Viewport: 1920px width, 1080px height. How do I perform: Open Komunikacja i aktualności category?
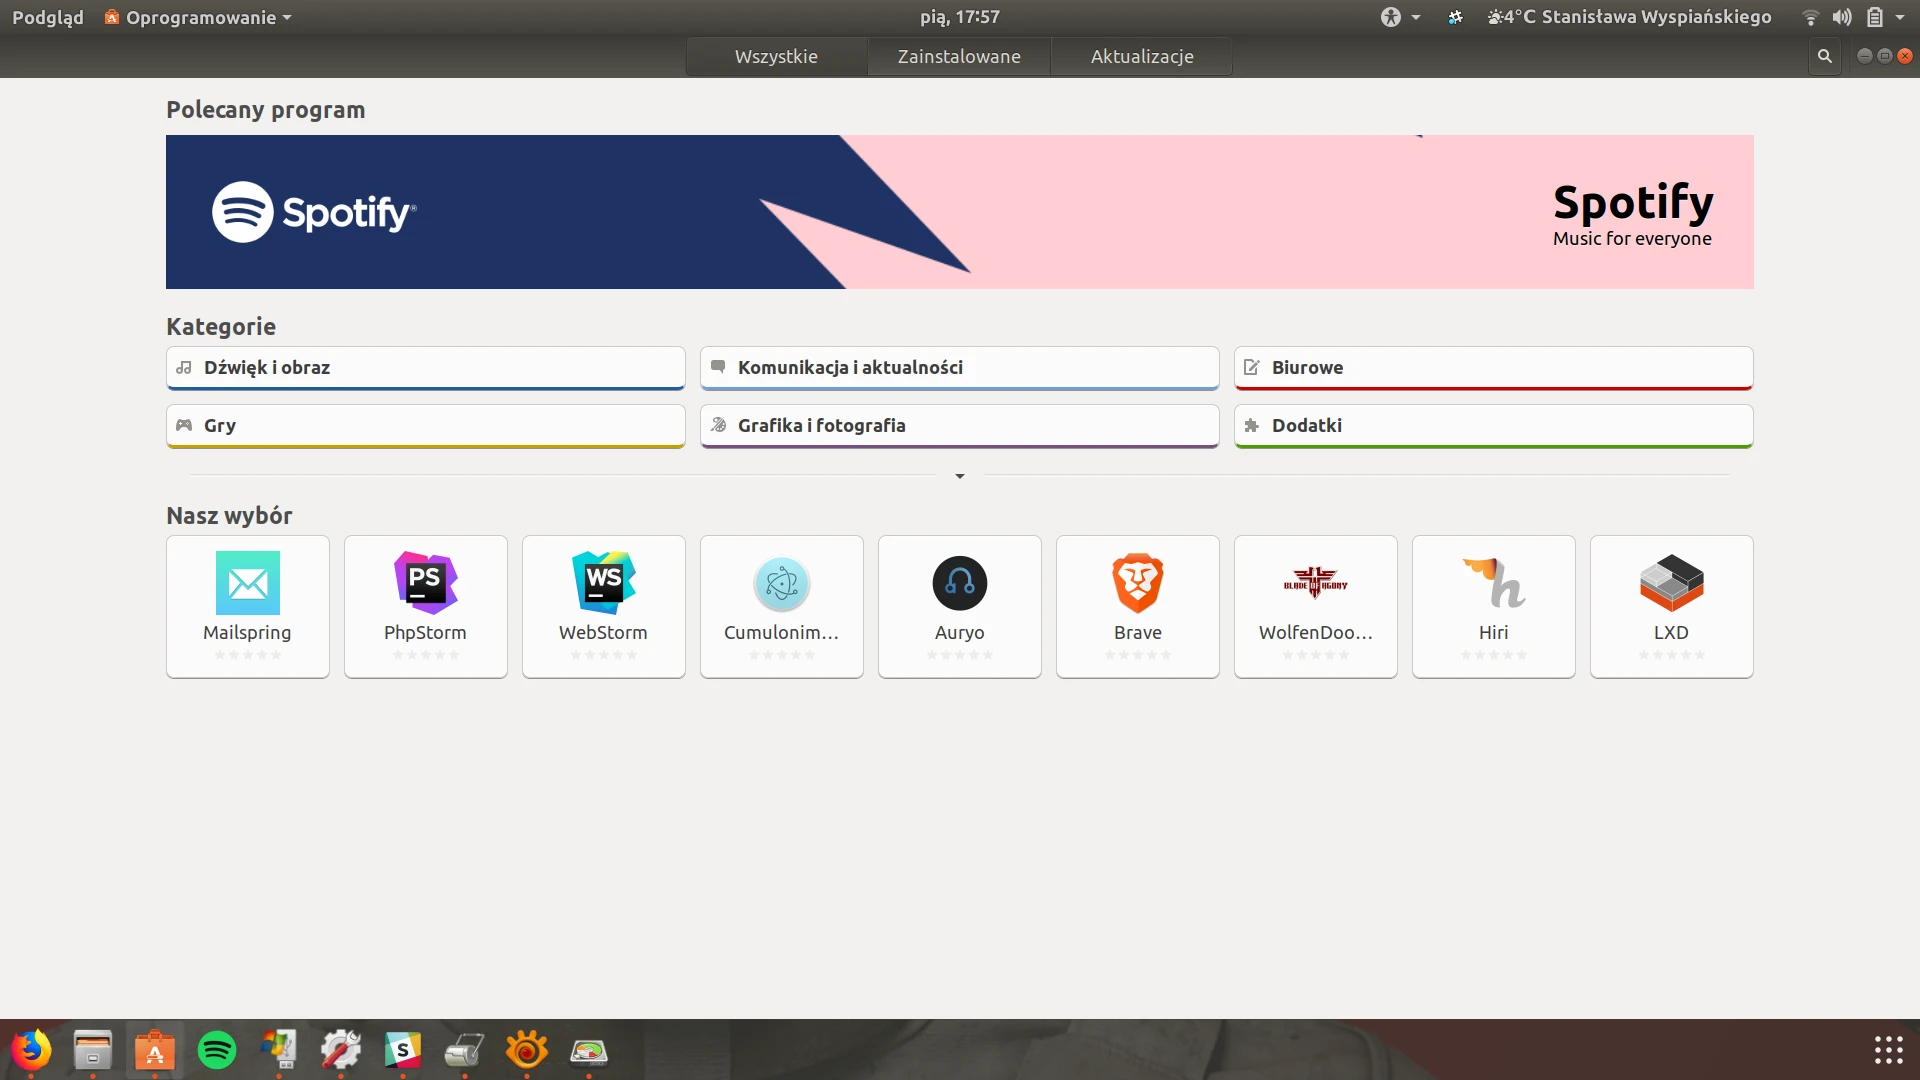[960, 368]
